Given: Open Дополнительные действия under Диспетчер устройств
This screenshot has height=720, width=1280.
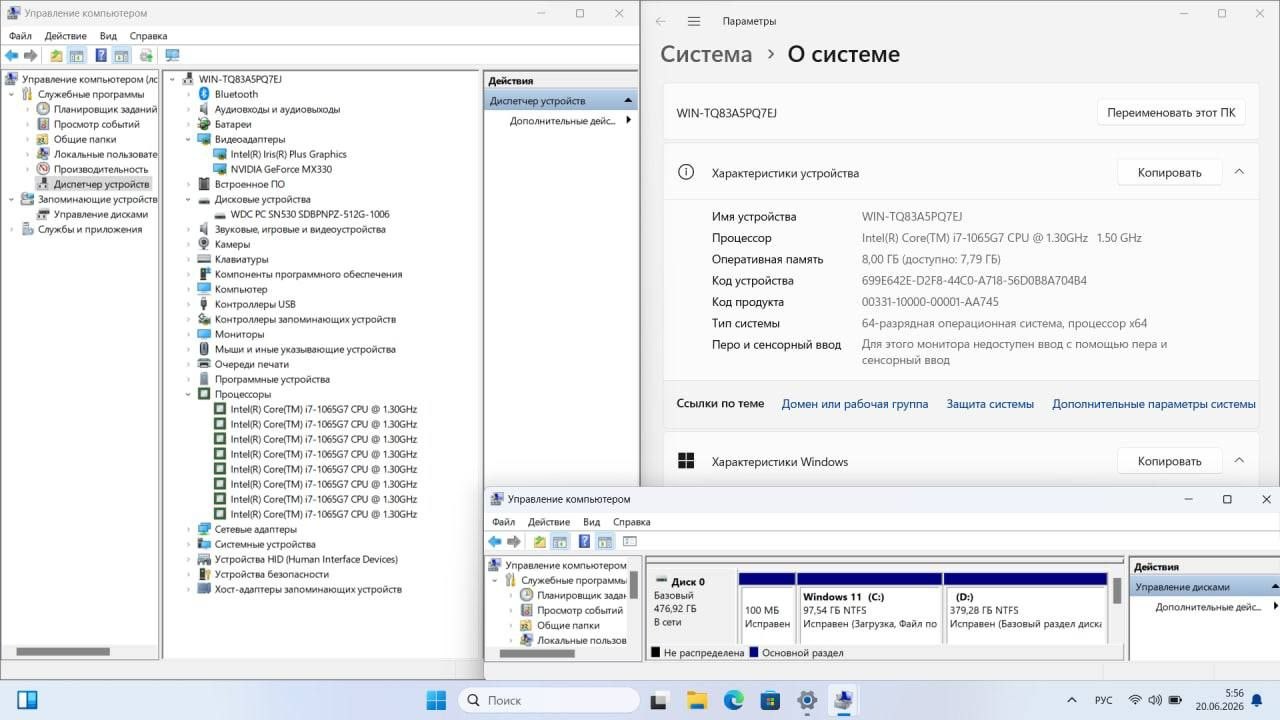Looking at the screenshot, I should pos(562,120).
